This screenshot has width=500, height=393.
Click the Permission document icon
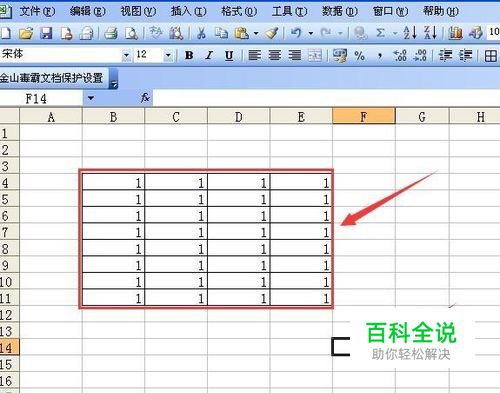tap(66, 33)
